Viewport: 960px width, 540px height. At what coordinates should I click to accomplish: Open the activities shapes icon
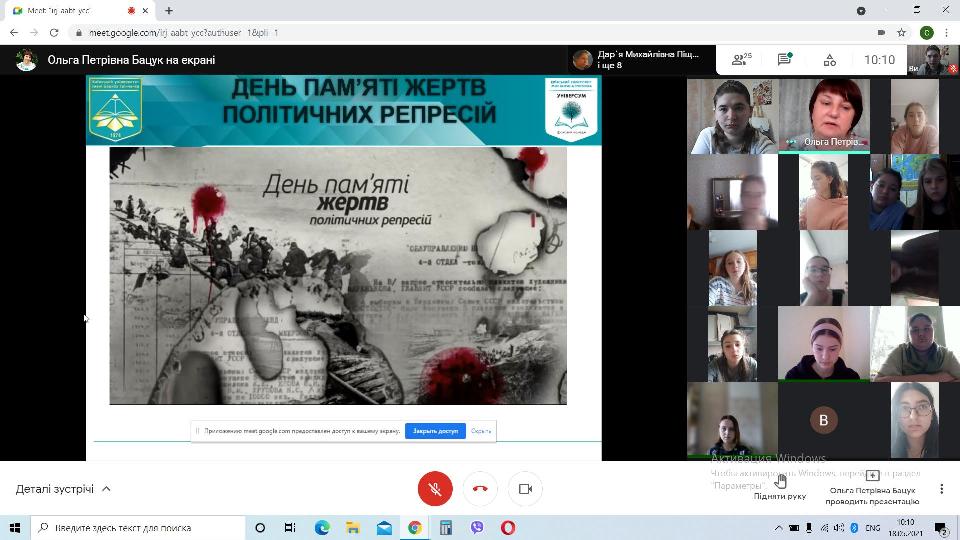[x=830, y=60]
